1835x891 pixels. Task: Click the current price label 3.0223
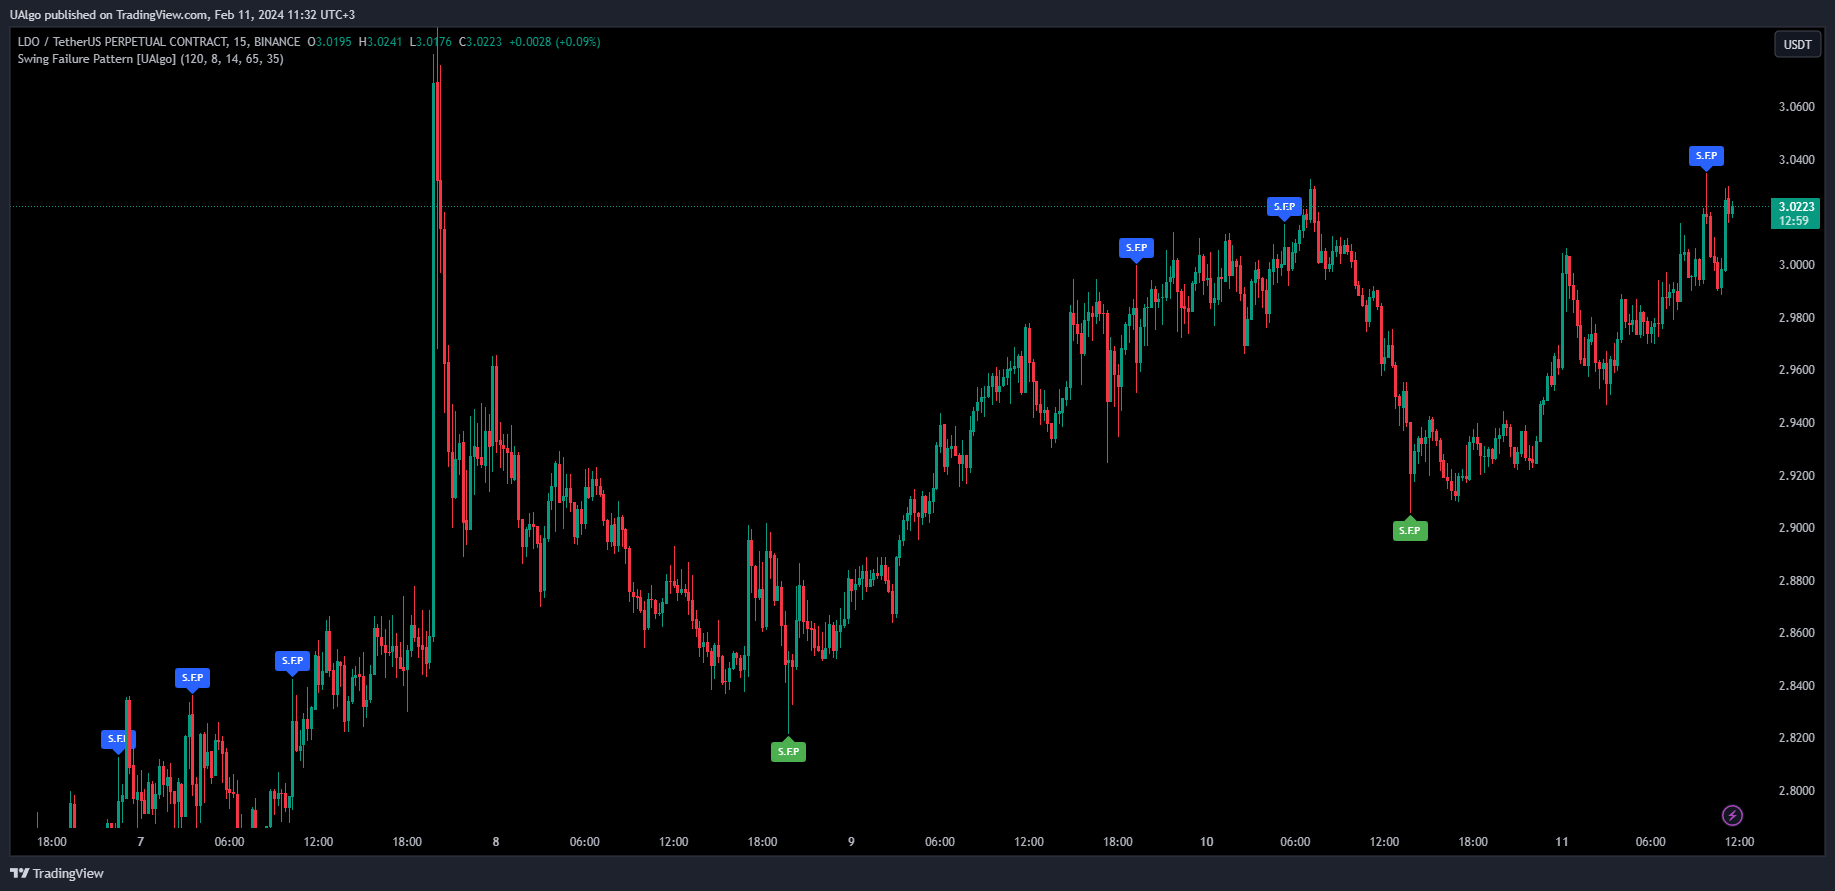[1796, 207]
